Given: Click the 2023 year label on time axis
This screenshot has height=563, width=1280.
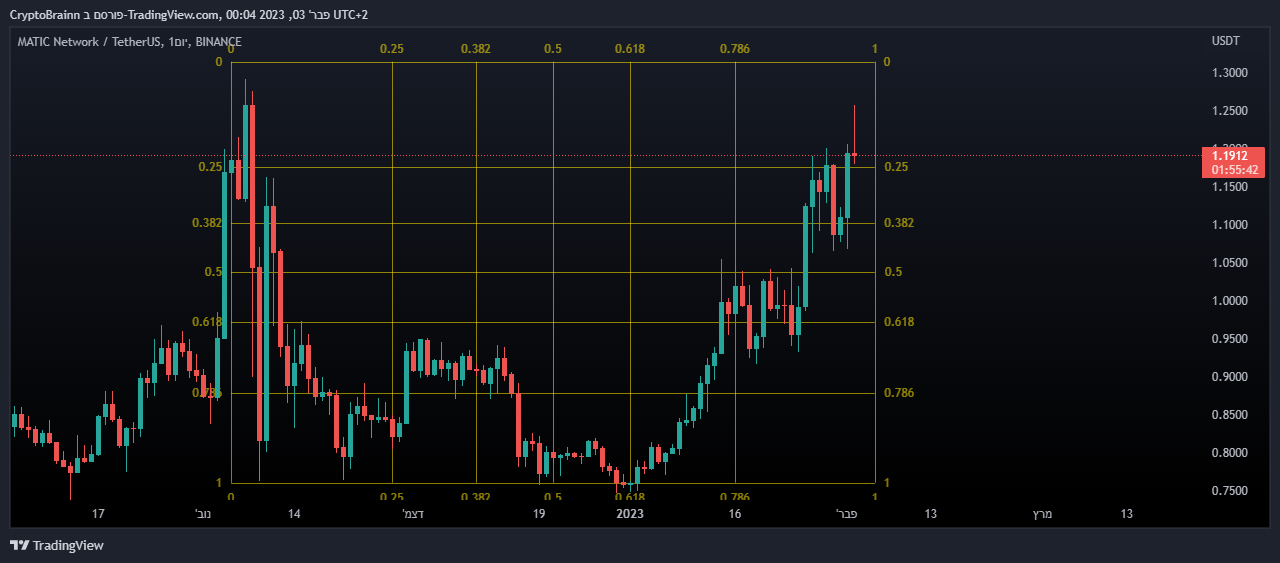Looking at the screenshot, I should (630, 514).
